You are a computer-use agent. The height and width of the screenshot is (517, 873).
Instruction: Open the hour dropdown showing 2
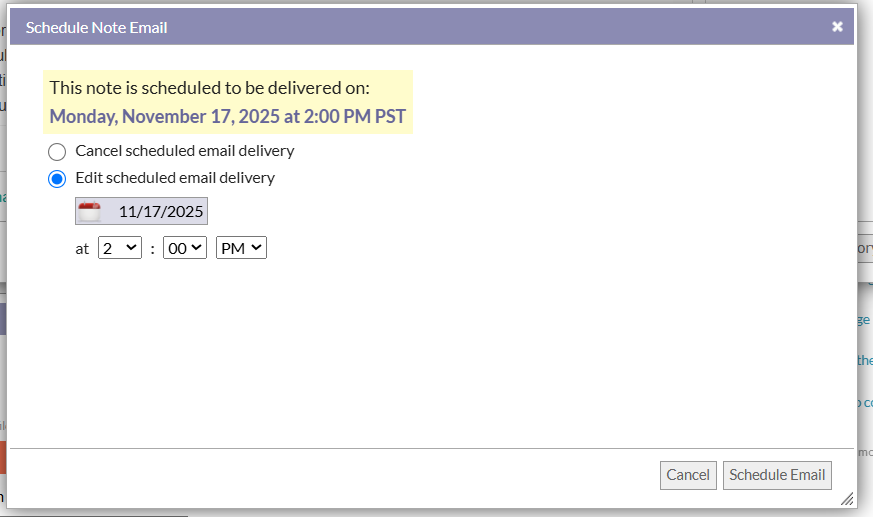120,248
